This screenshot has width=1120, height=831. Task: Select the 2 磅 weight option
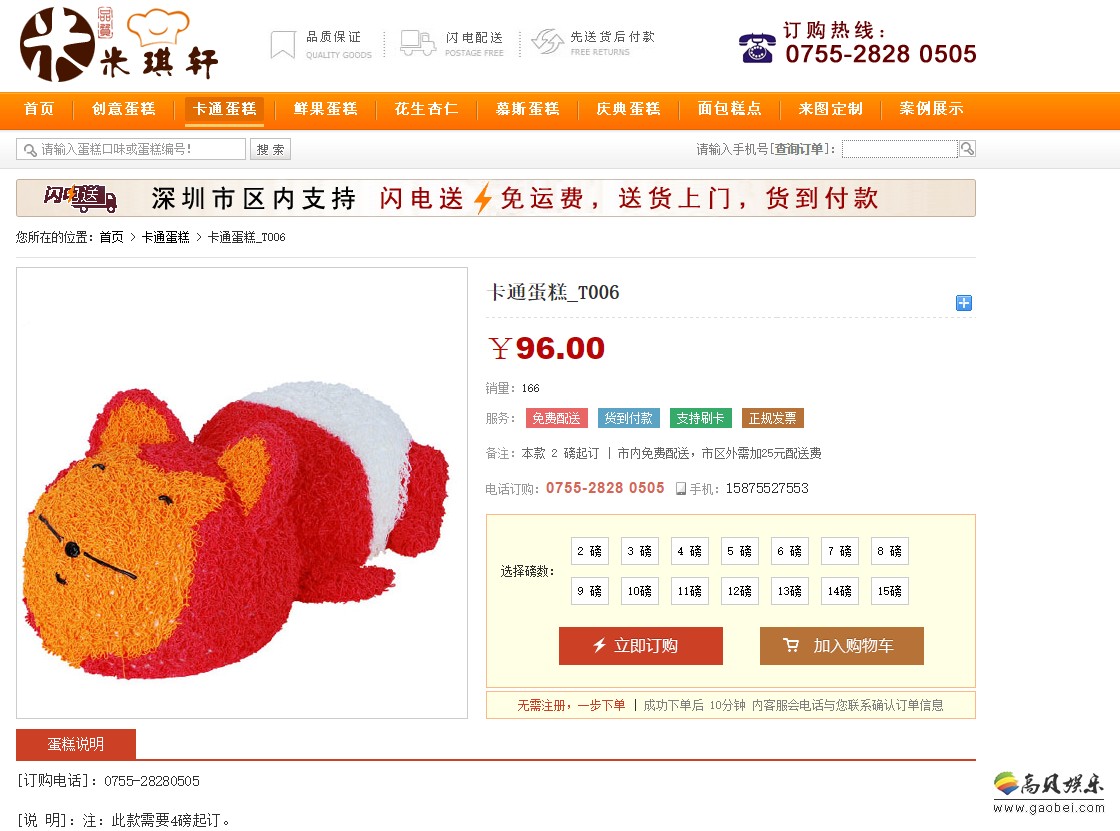pyautogui.click(x=589, y=551)
